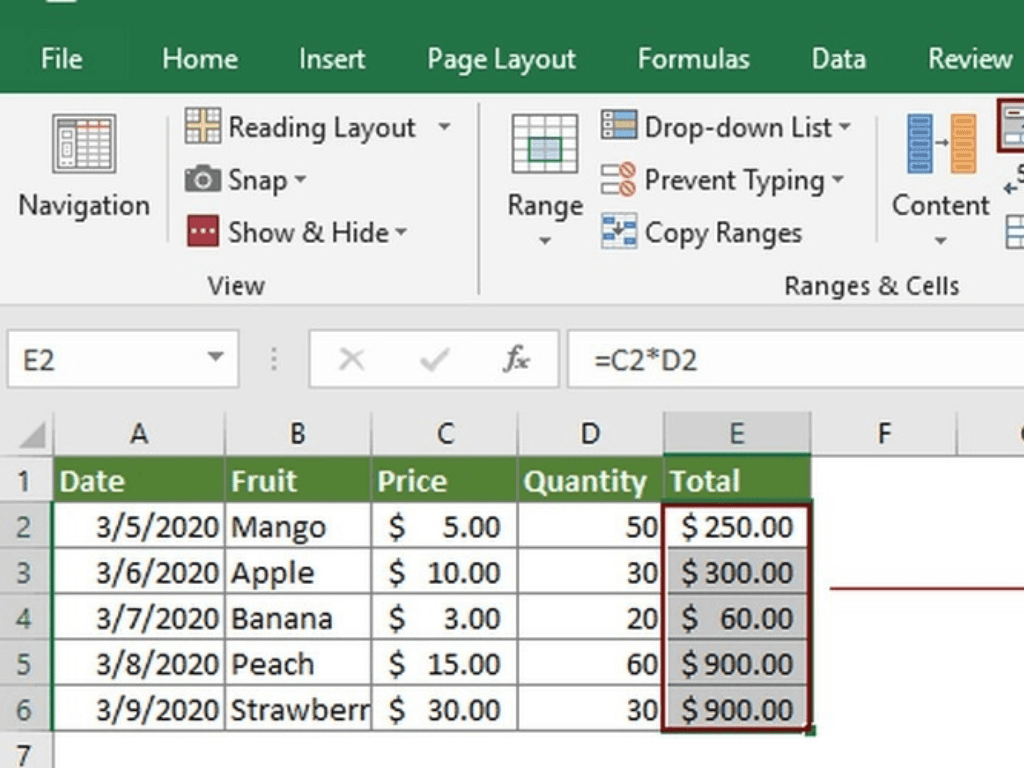
Task: Click the Prevent Typing icon
Action: 619,180
